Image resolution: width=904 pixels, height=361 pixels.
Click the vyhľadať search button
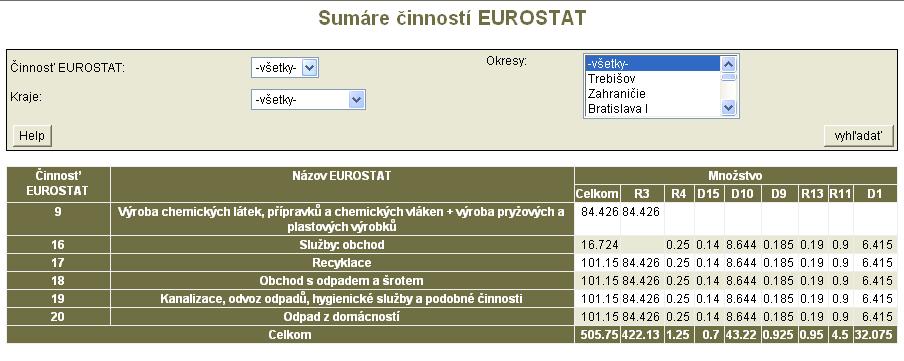(x=858, y=136)
